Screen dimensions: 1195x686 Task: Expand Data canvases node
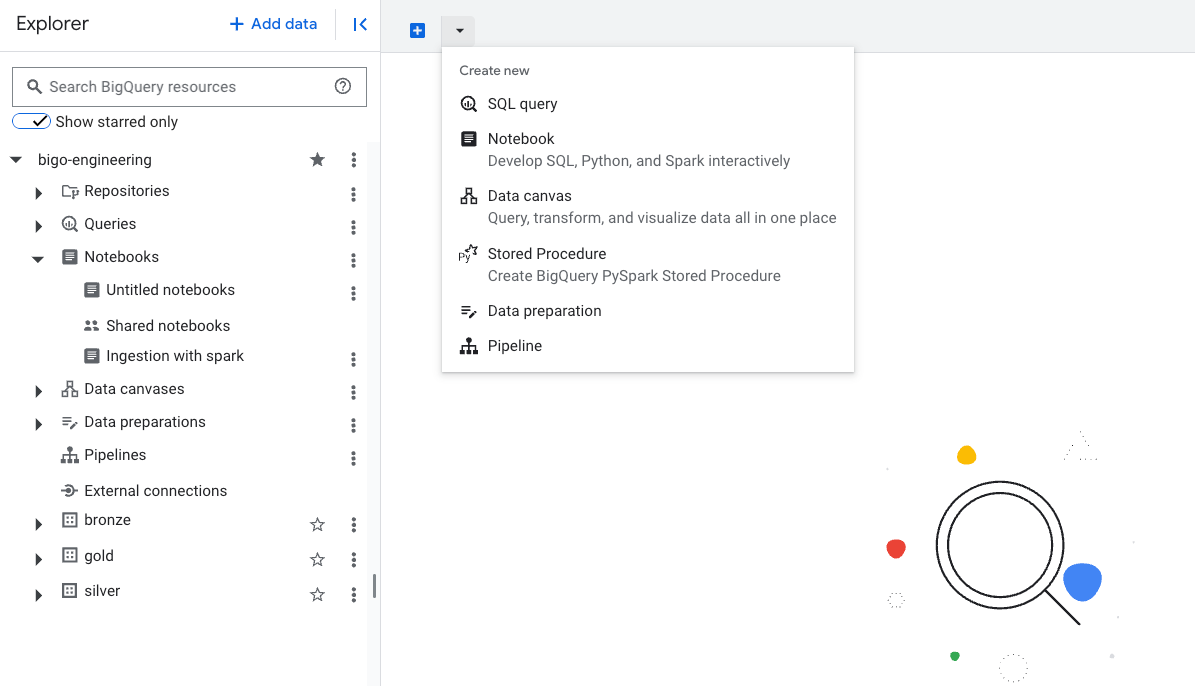[x=38, y=391]
